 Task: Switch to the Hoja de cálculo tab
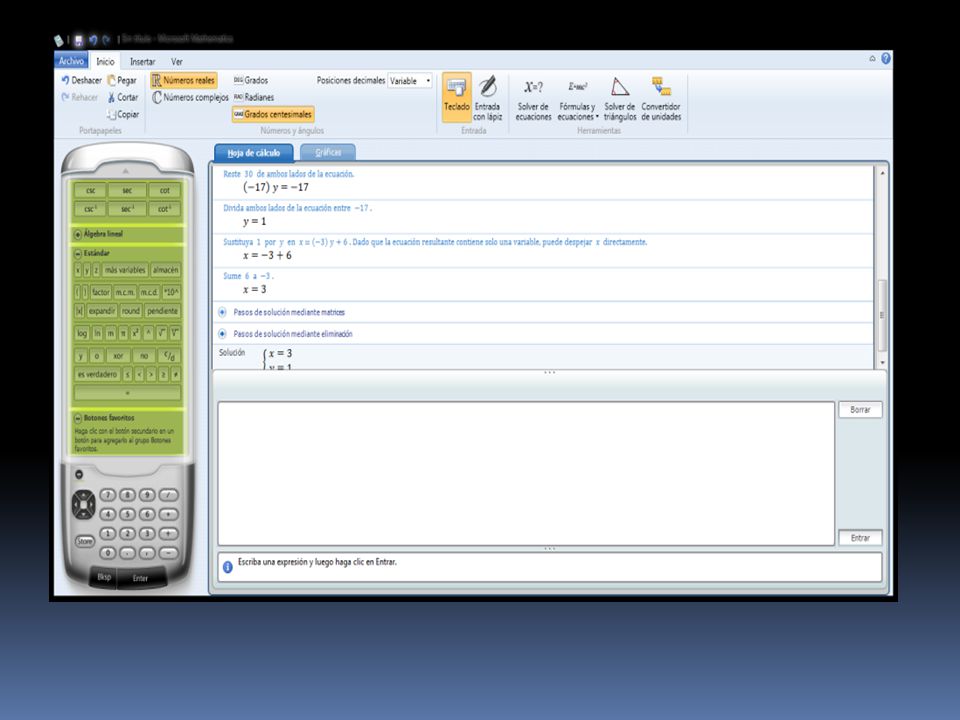253,152
